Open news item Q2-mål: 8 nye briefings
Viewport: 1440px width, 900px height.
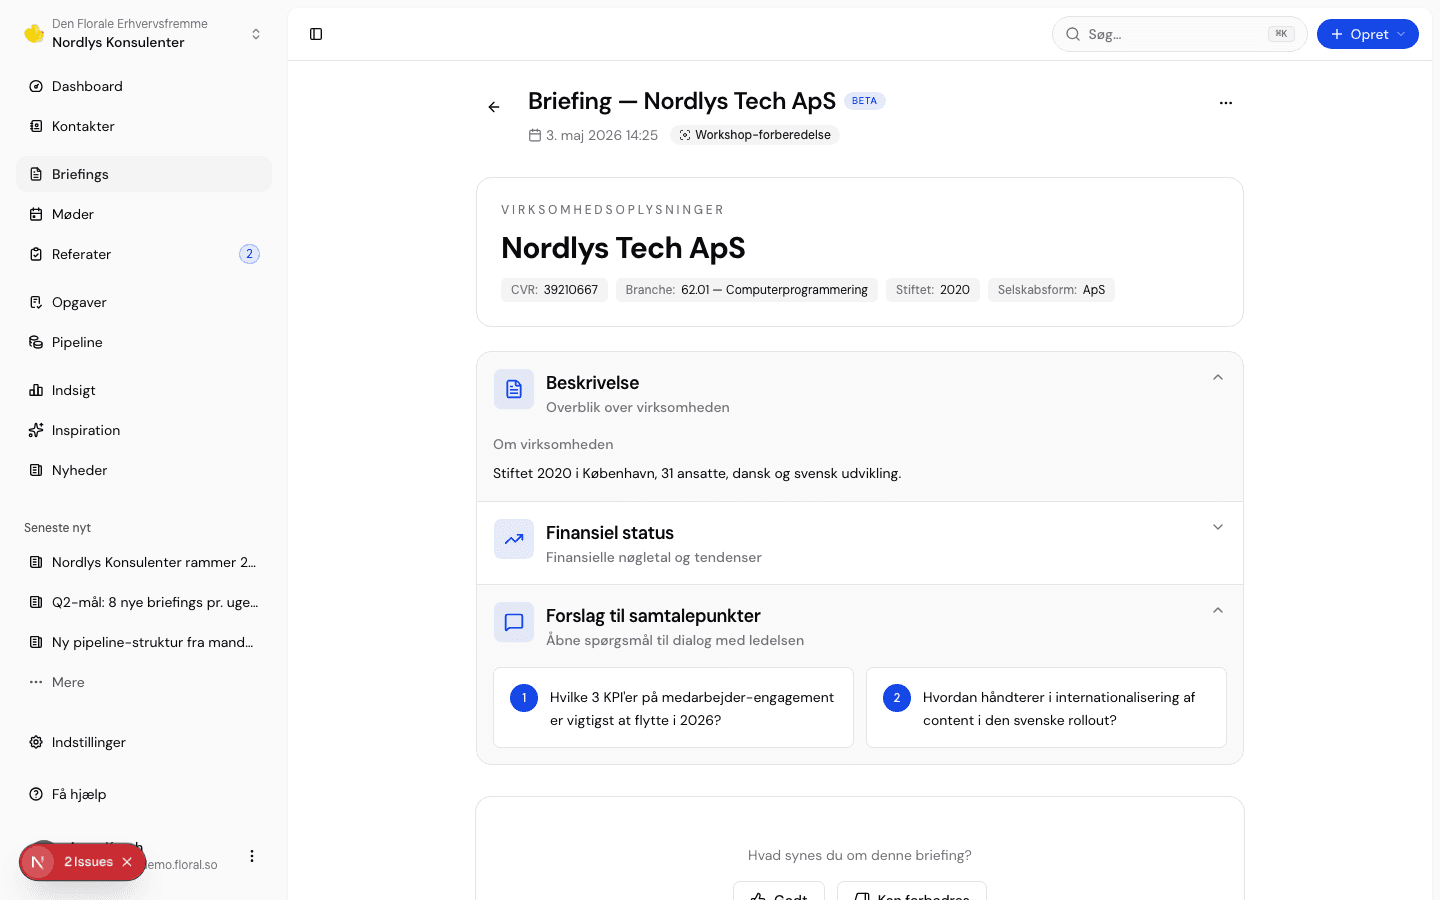(144, 602)
